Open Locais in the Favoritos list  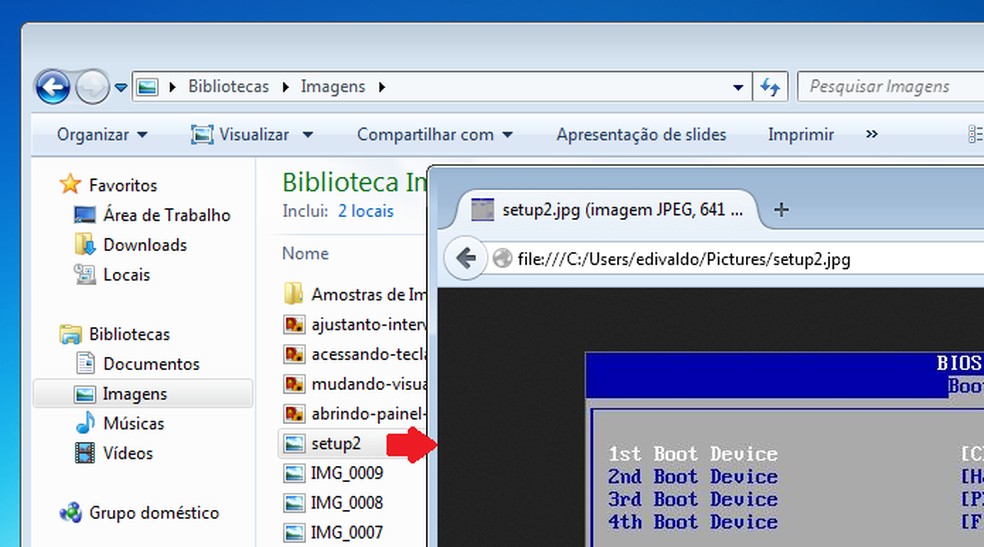pos(126,275)
